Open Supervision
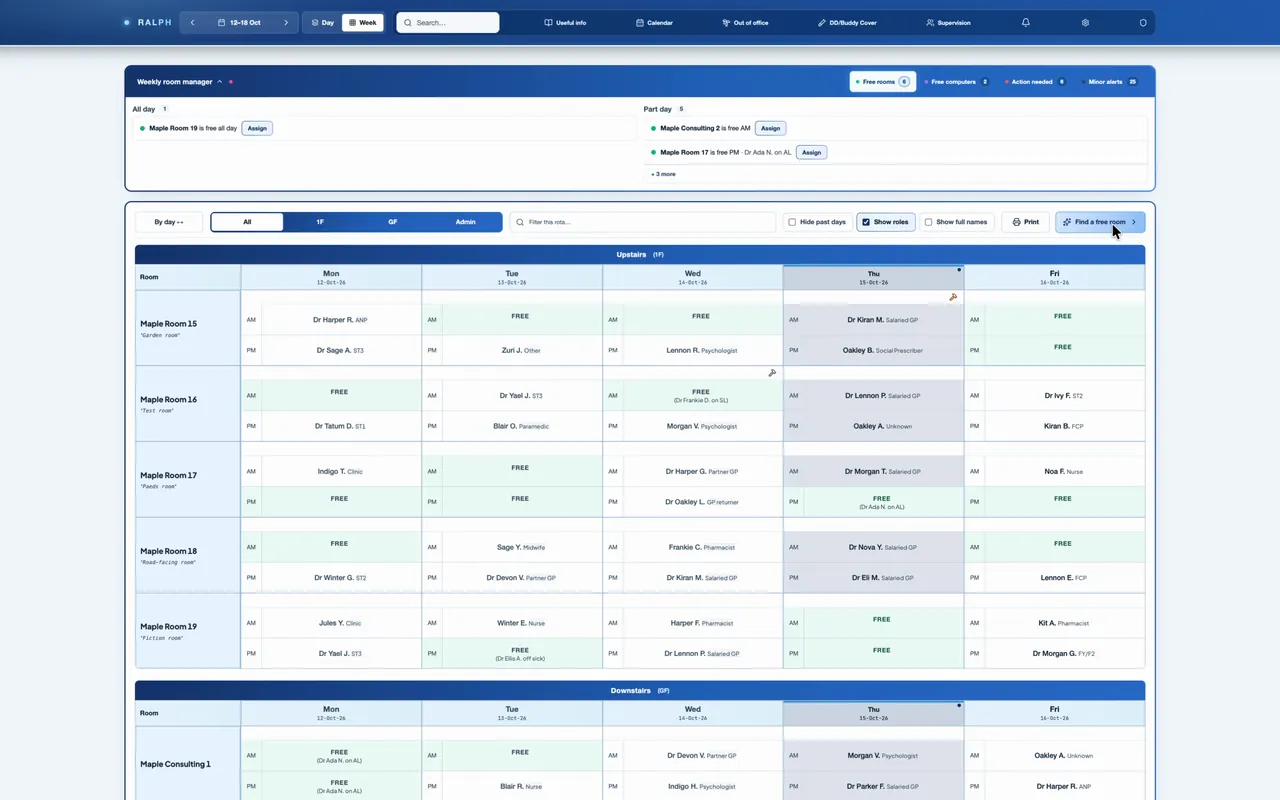The image size is (1280, 800). [948, 22]
